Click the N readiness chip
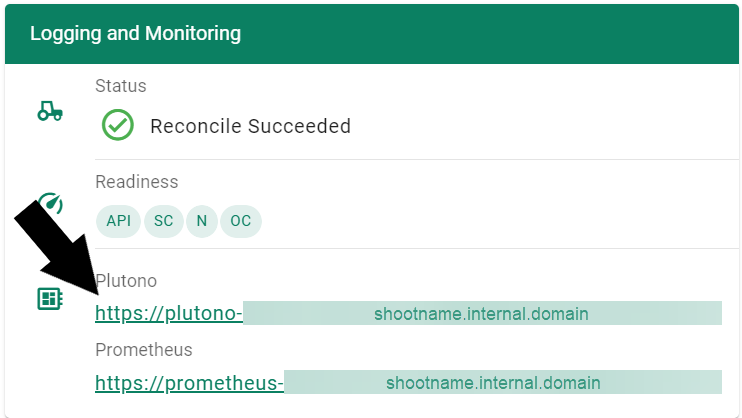 coord(201,221)
